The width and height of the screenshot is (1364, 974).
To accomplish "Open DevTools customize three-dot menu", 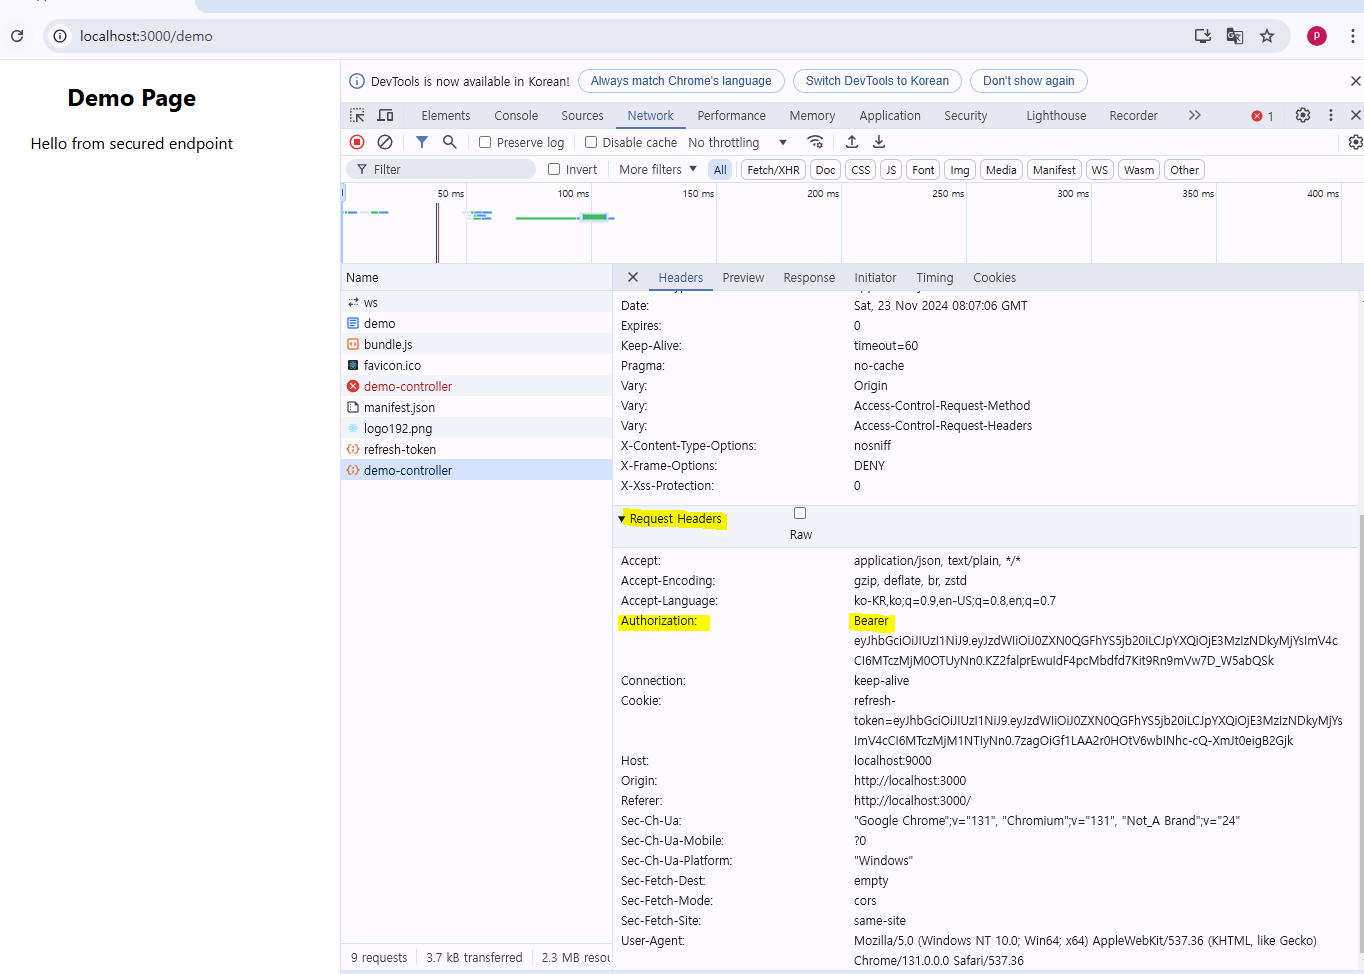I will [x=1331, y=115].
